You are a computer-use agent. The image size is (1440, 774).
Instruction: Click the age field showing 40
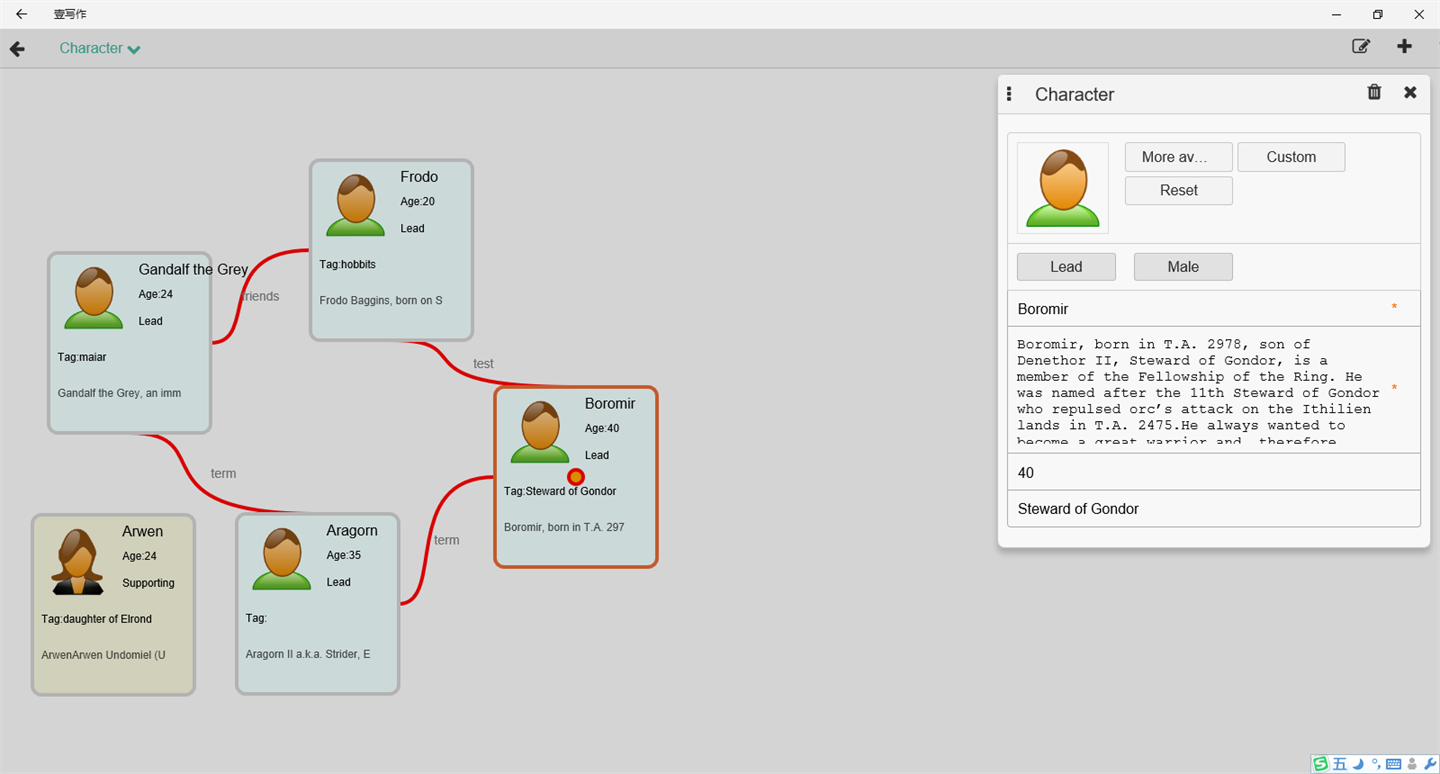(1214, 472)
